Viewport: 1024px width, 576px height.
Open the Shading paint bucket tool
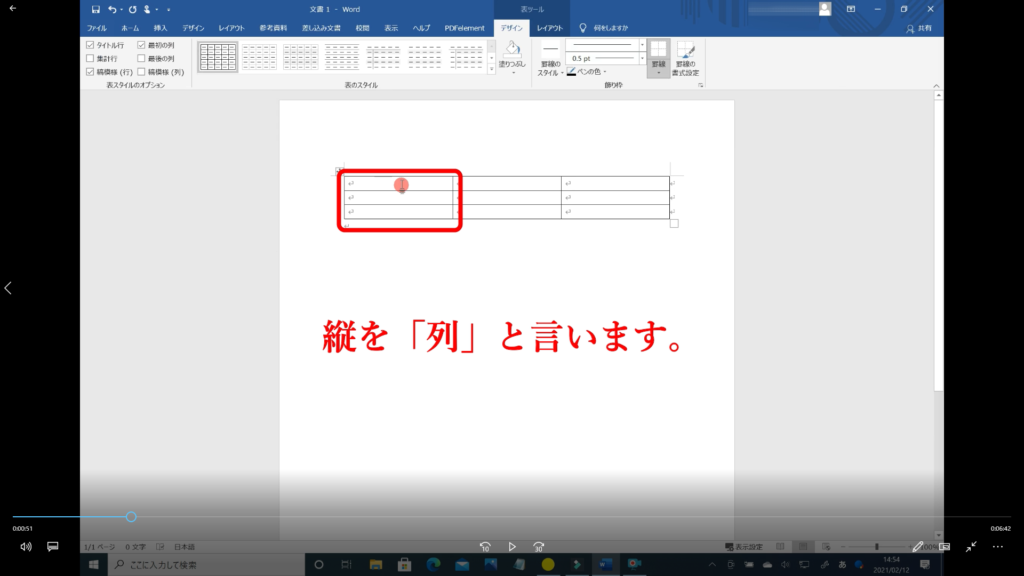pos(511,54)
